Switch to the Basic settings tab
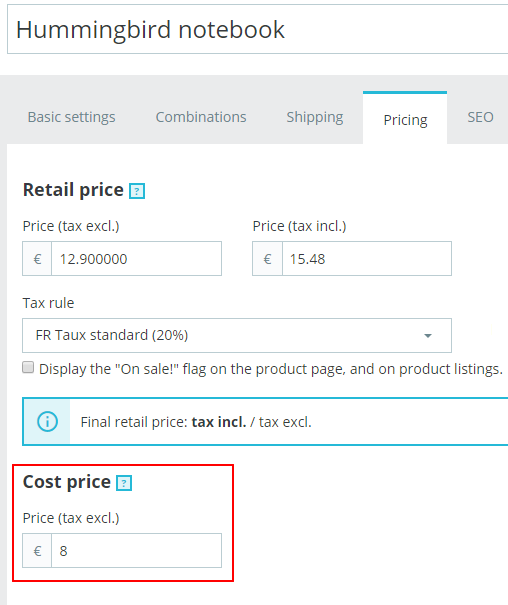This screenshot has height=605, width=508. coord(71,117)
